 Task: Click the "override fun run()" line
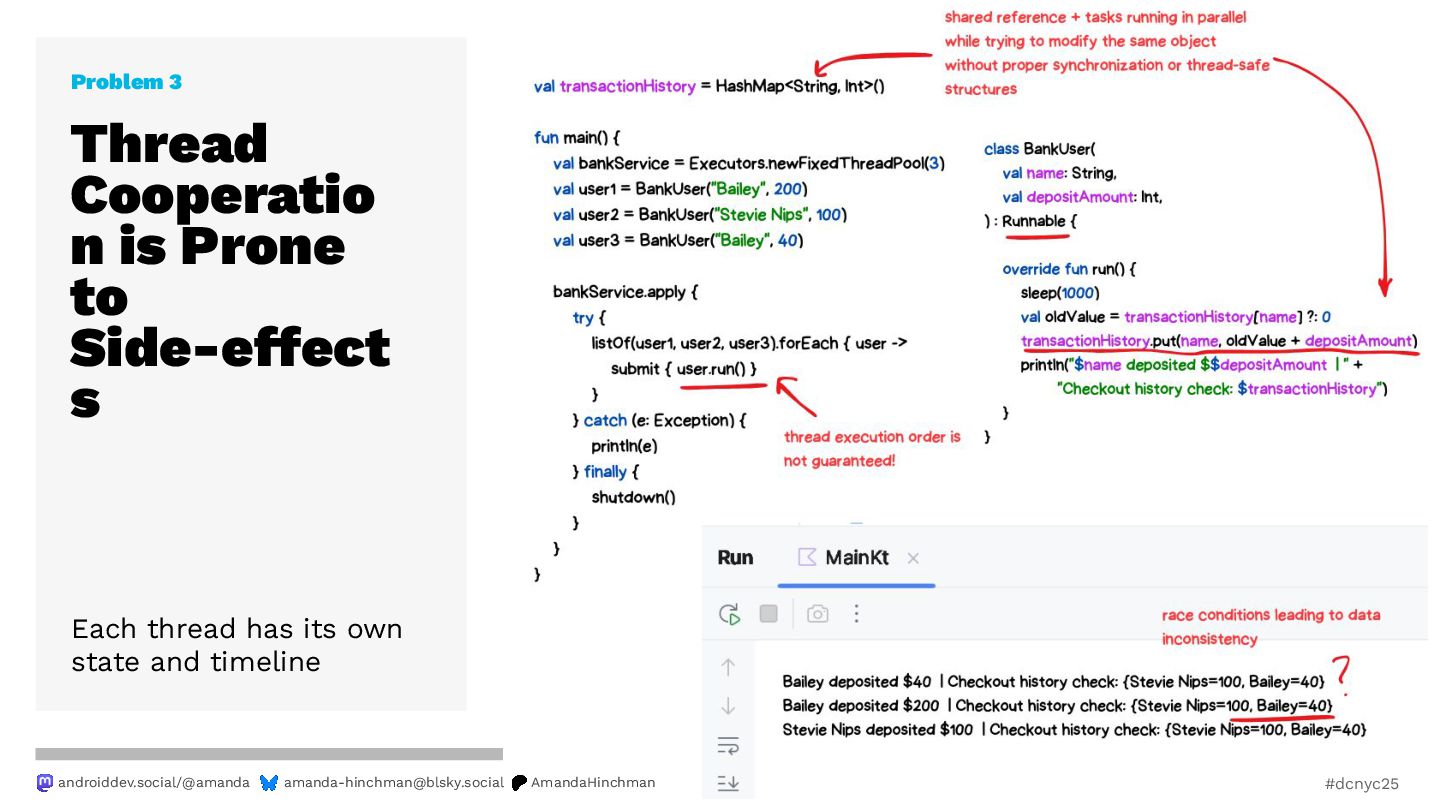[x=1069, y=270]
